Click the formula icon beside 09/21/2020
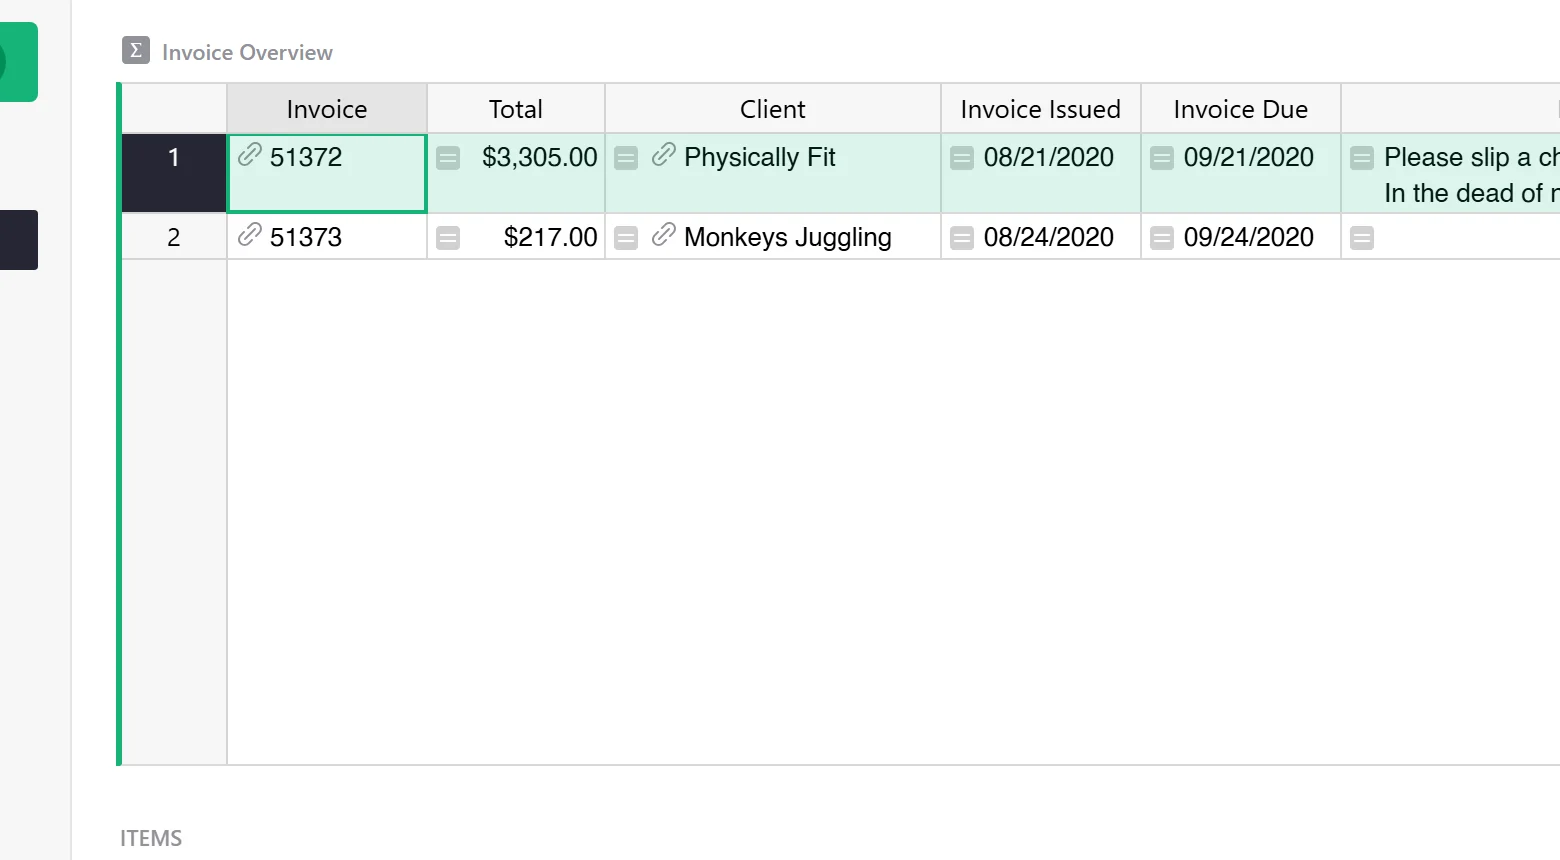 click(1162, 158)
